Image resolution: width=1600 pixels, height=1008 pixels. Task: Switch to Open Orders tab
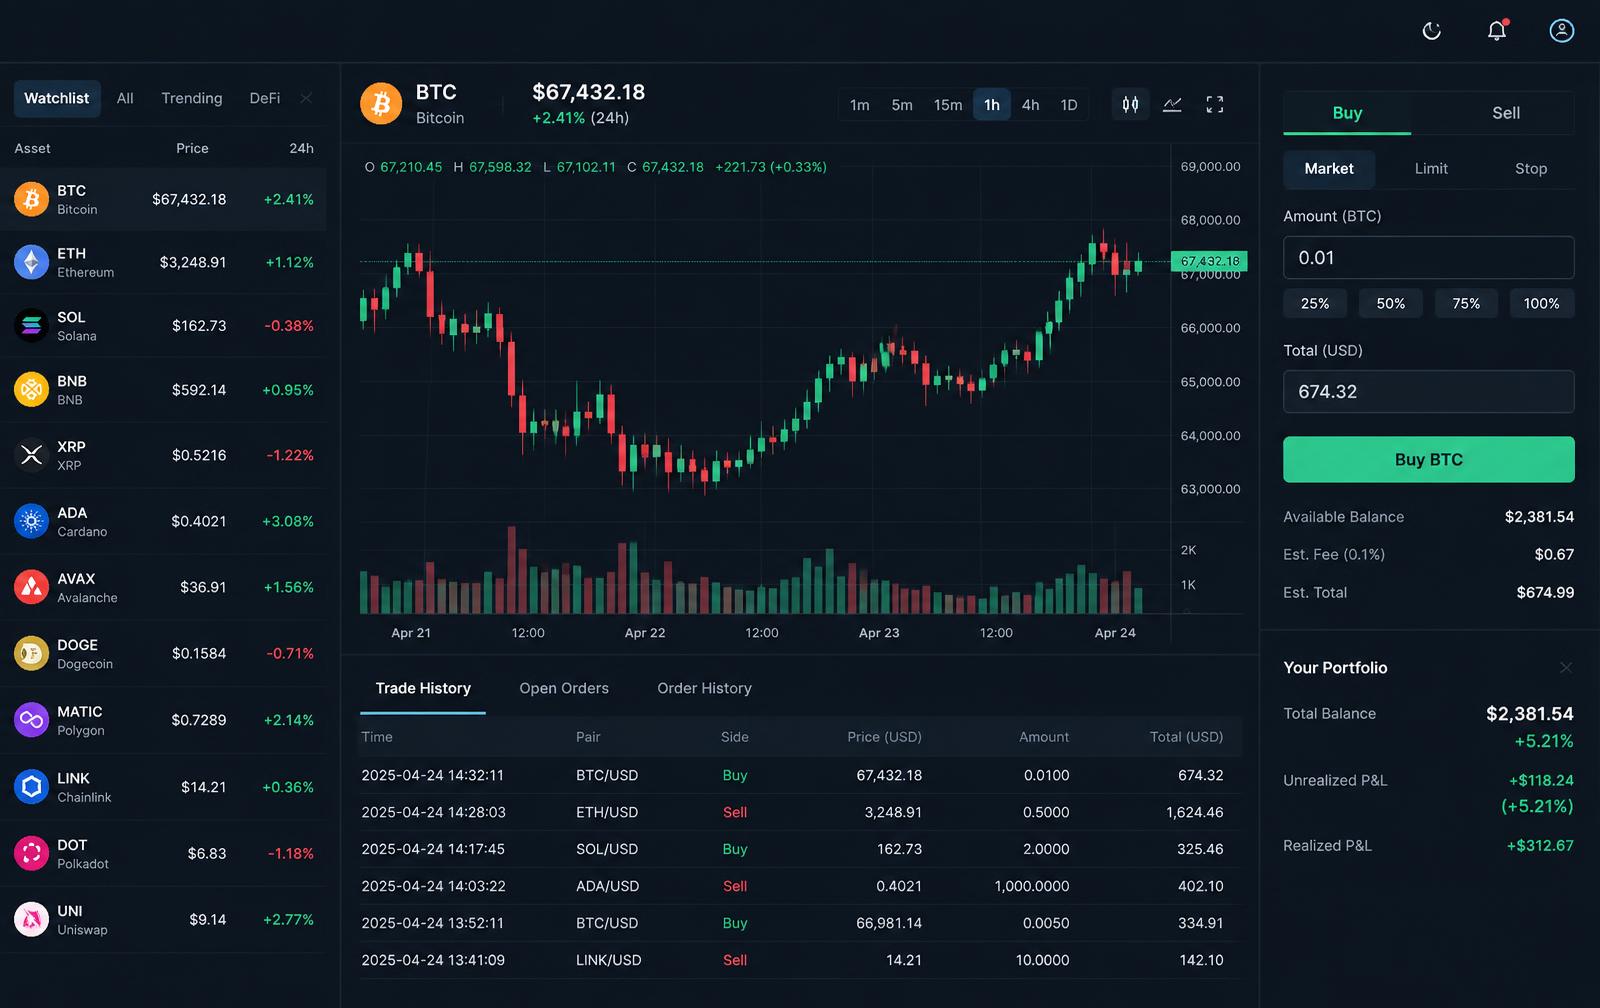(x=564, y=688)
